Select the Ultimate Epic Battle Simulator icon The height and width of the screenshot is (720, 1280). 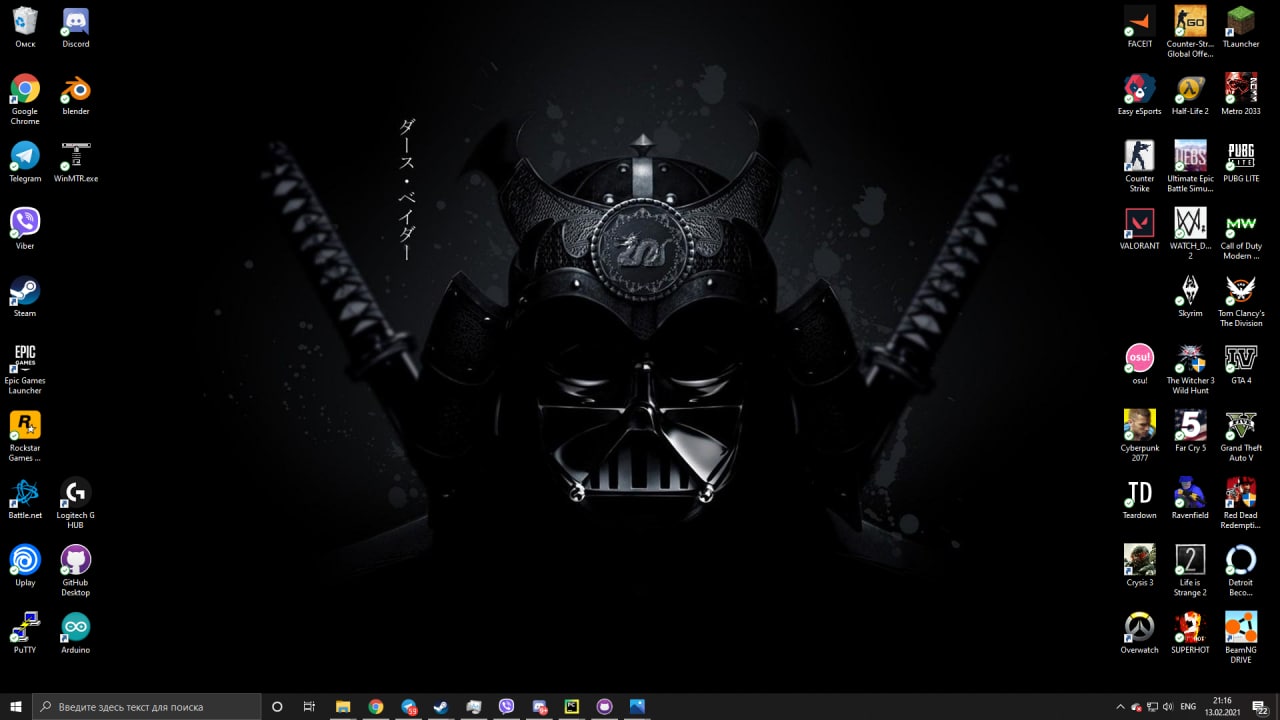[x=1190, y=166]
